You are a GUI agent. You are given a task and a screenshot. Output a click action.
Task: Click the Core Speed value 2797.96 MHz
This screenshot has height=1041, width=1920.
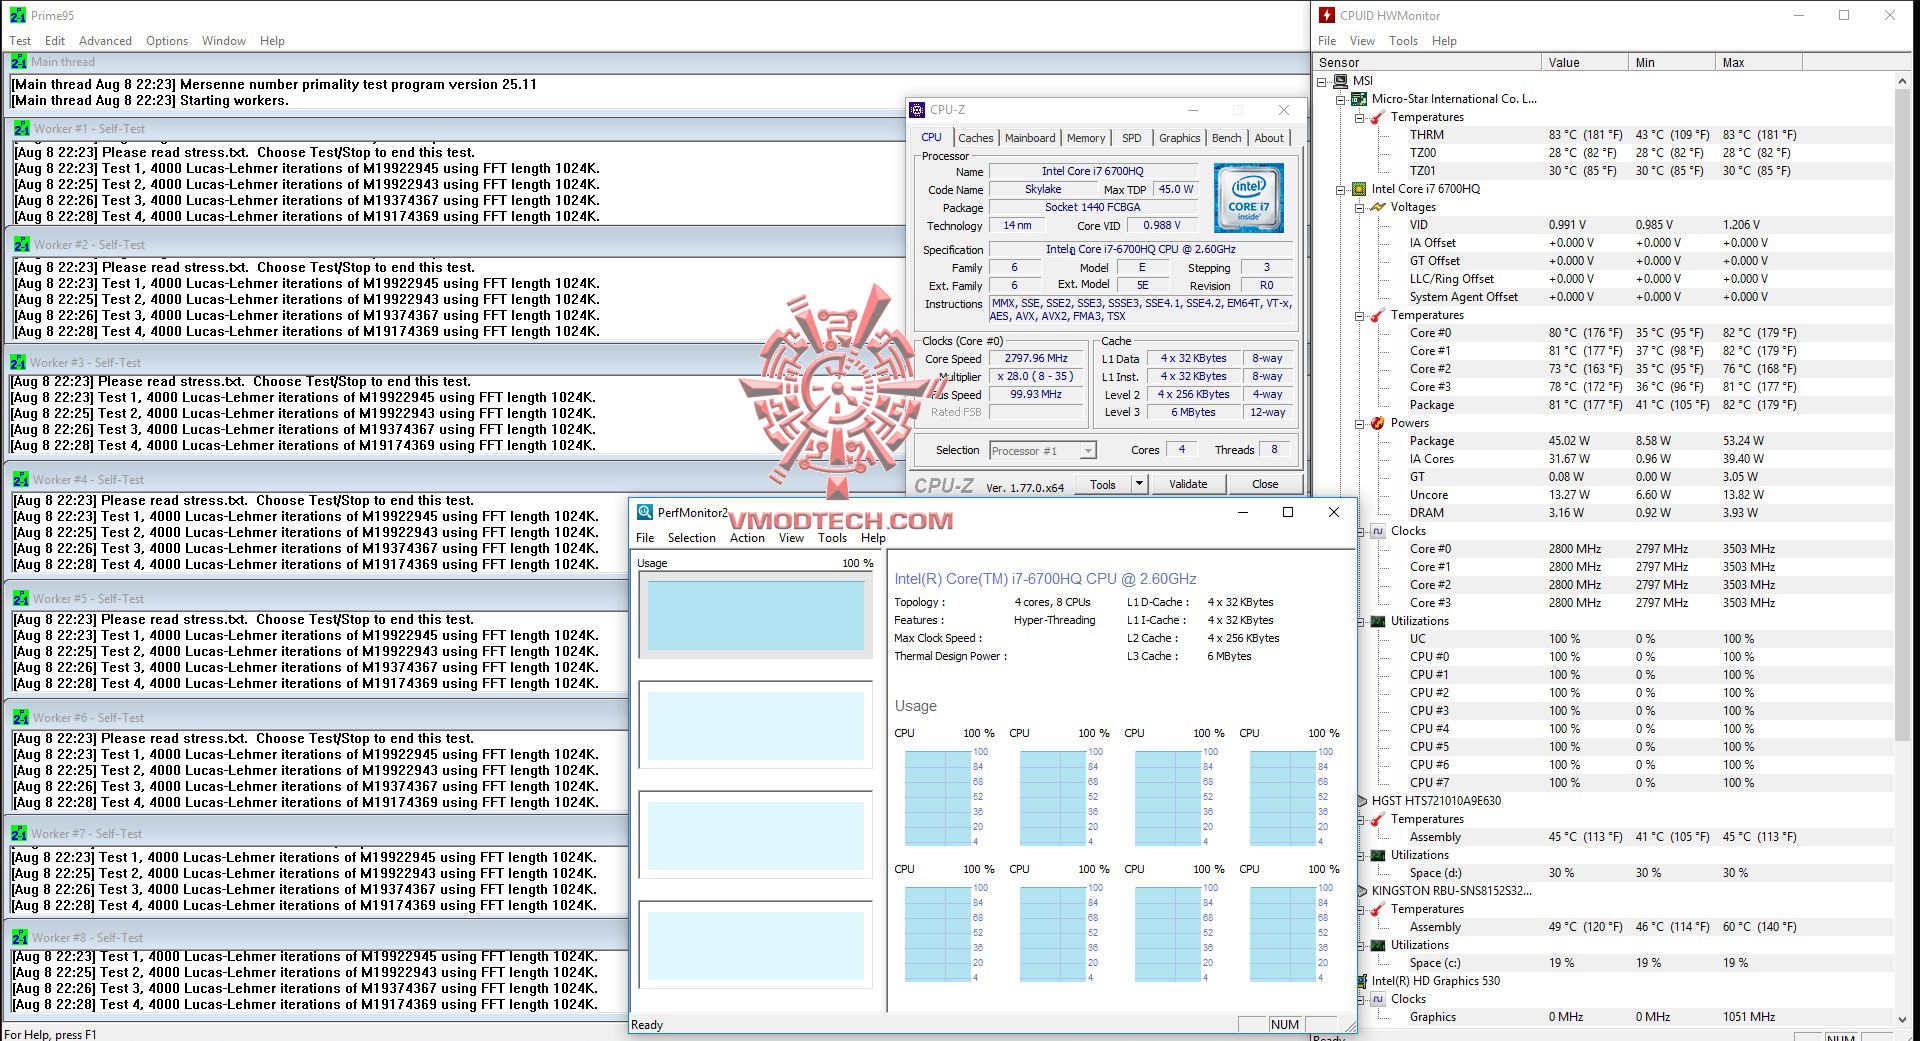[x=1037, y=358]
